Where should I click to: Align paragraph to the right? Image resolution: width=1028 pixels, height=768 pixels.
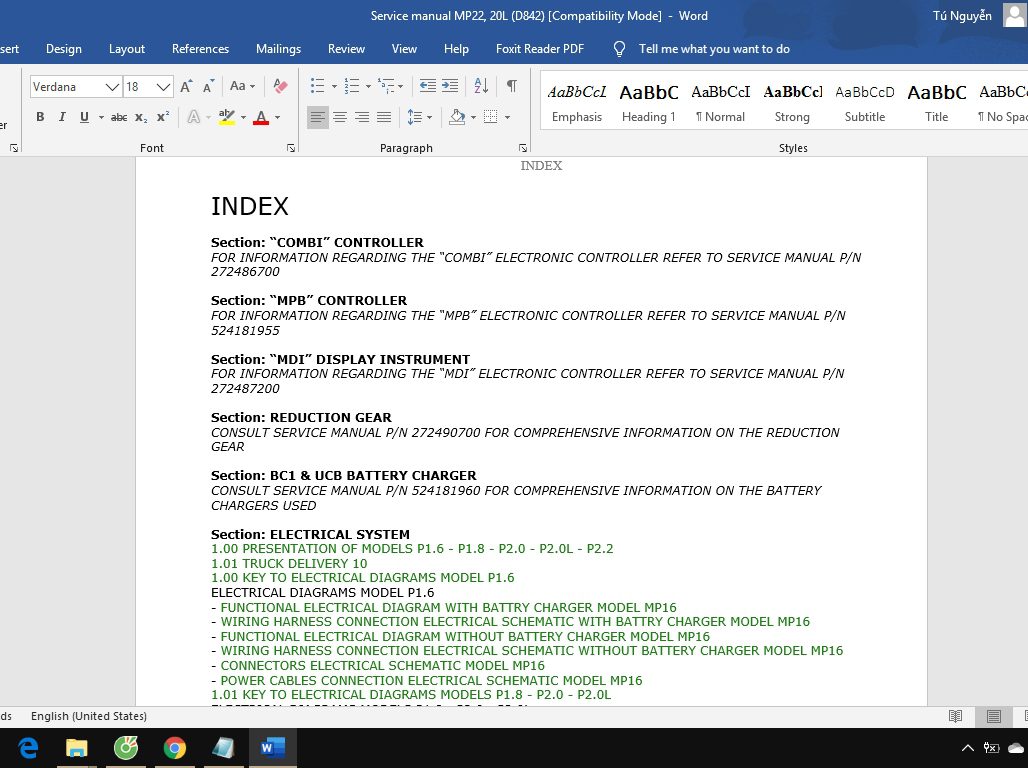tap(362, 117)
